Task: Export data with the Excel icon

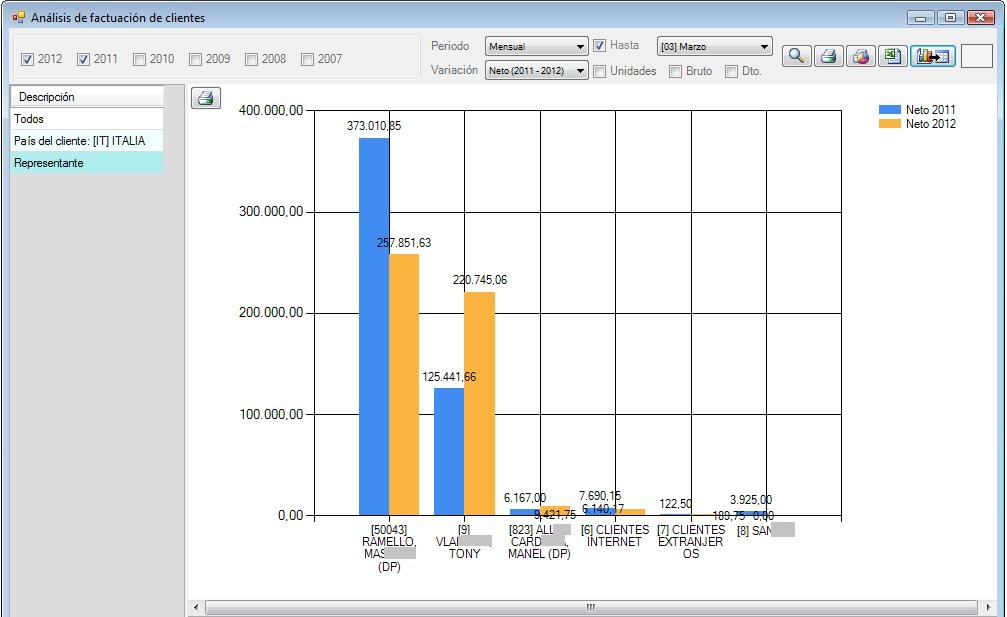Action: point(891,56)
